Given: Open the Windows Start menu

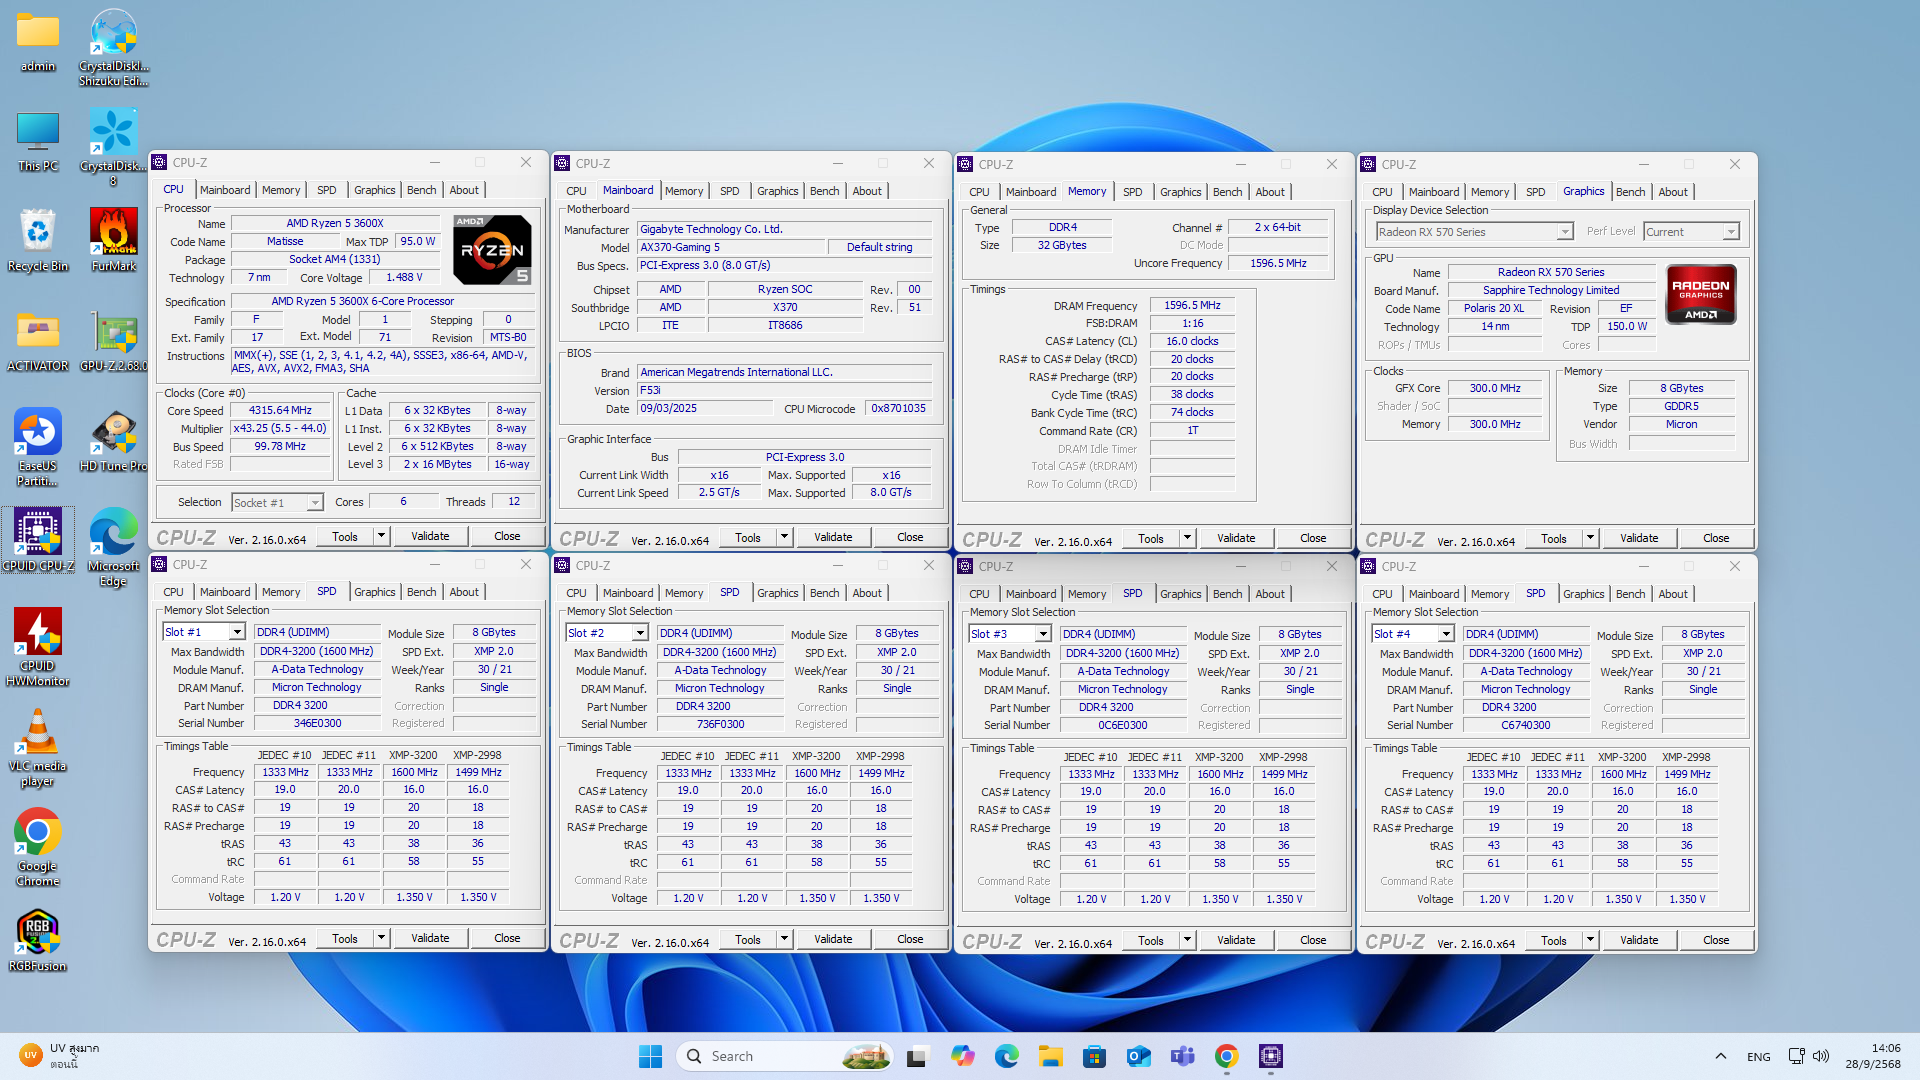Looking at the screenshot, I should (x=650, y=1056).
